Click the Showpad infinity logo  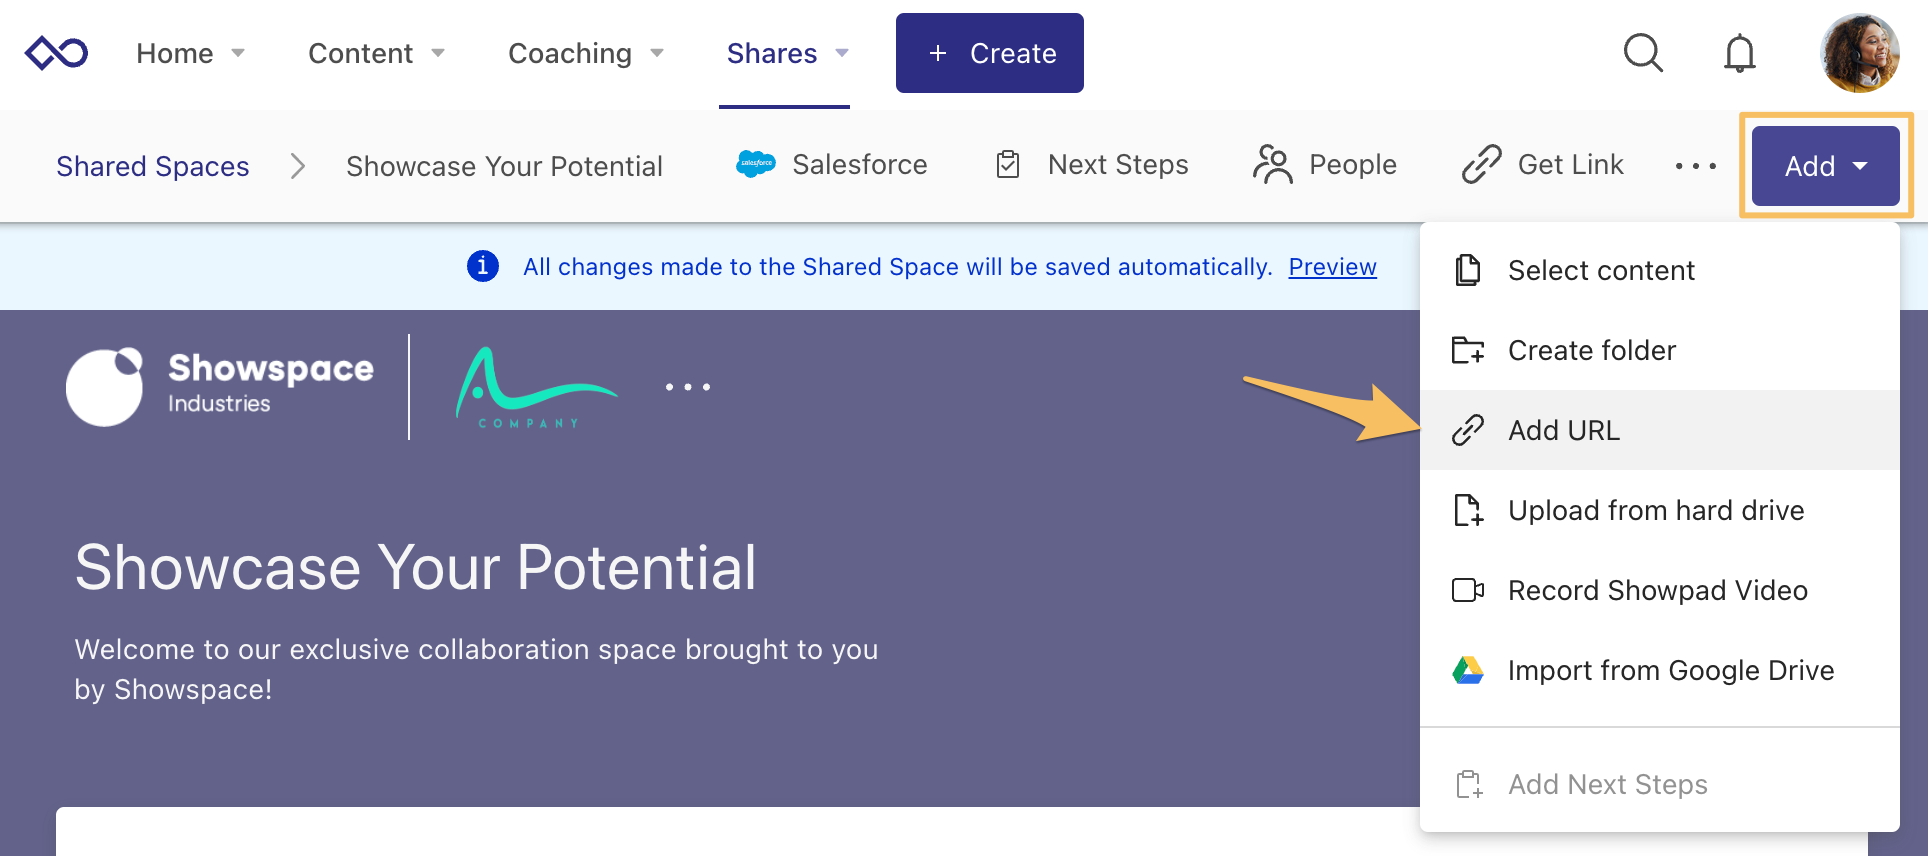[57, 53]
